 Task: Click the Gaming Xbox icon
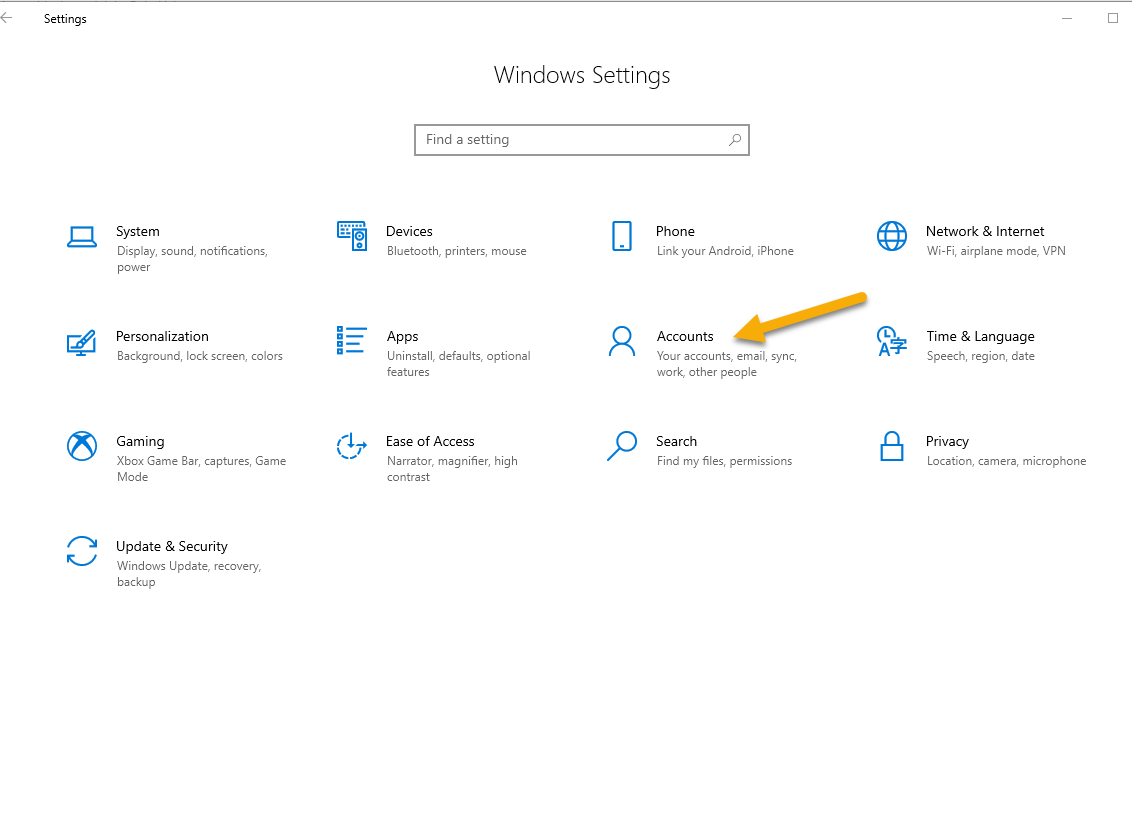coord(82,446)
